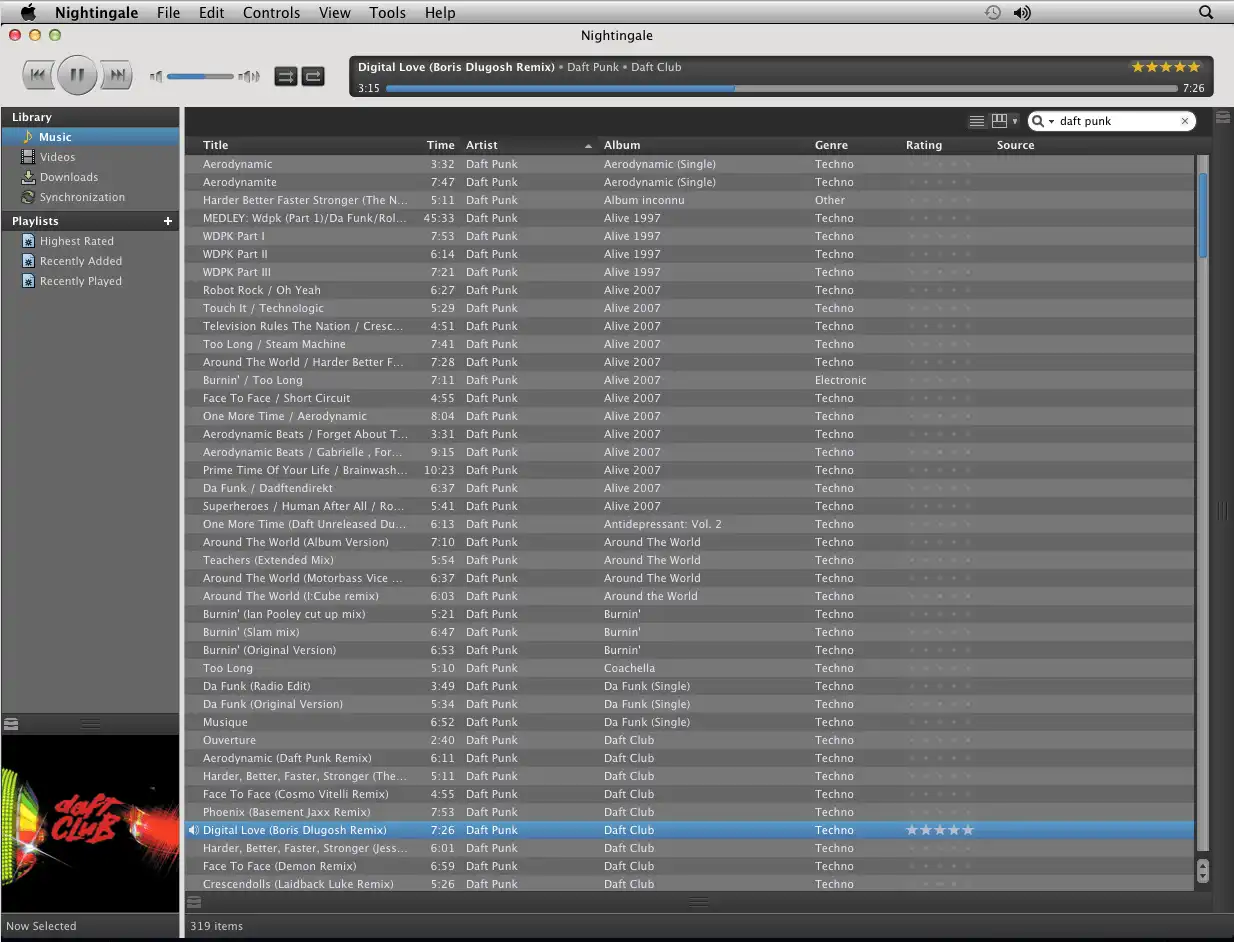Rate now-playing track with header stars
Image resolution: width=1234 pixels, height=942 pixels.
click(x=1165, y=67)
